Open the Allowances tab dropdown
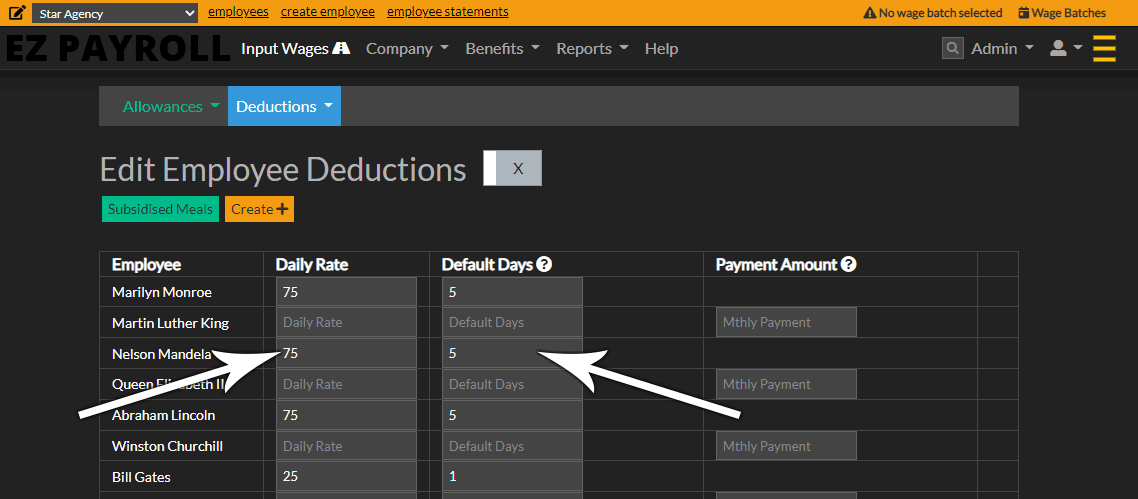Screen dimensions: 1138x499 click(171, 107)
